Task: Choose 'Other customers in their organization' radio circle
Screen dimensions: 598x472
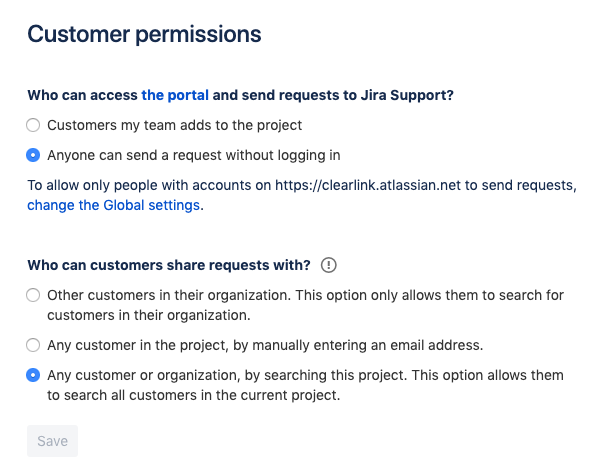Action: coord(33,295)
